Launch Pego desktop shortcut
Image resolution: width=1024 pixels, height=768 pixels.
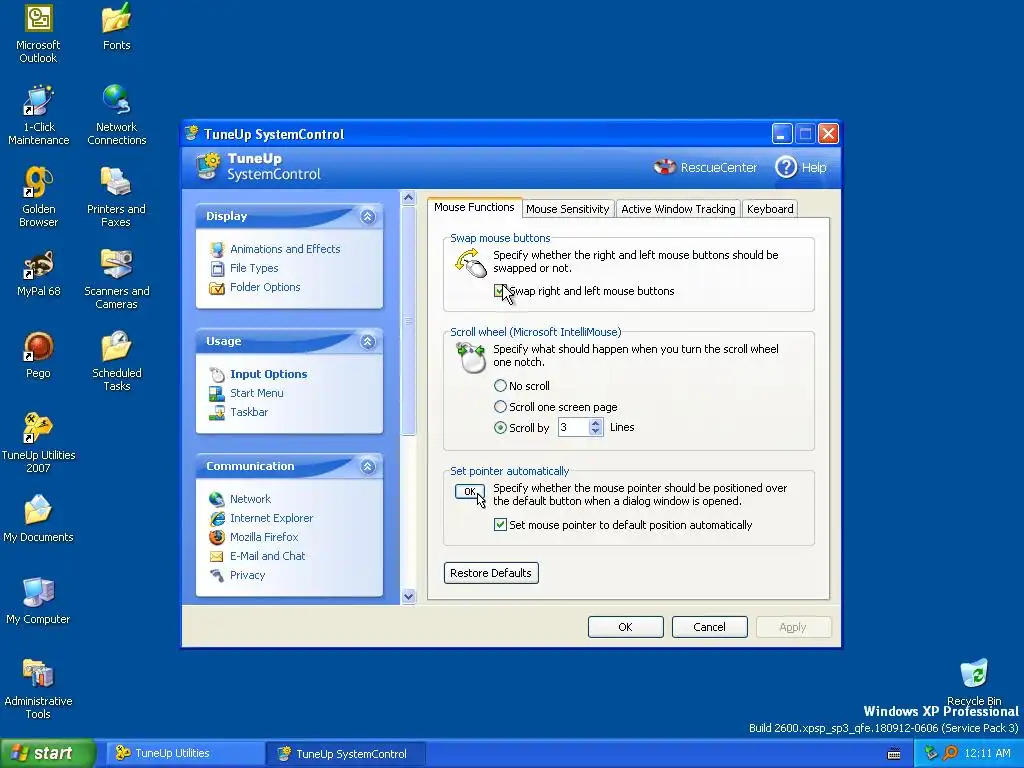coord(38,347)
